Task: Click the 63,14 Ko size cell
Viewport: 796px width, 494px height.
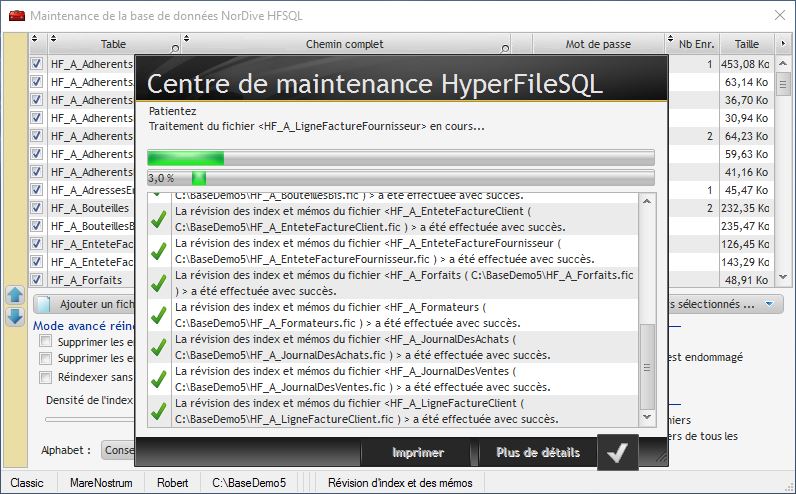Action: [x=745, y=82]
